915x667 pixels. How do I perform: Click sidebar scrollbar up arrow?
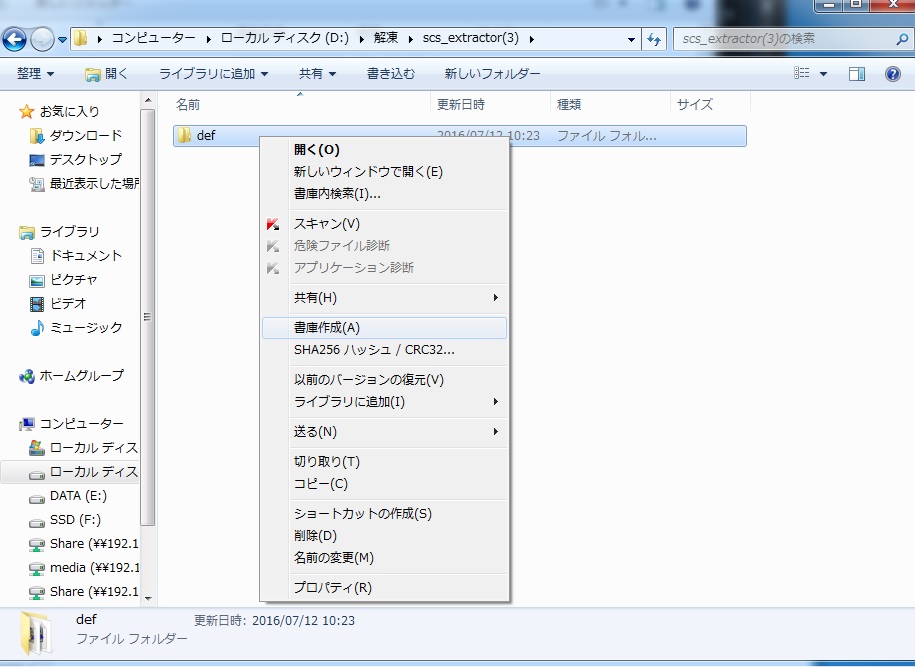click(148, 100)
